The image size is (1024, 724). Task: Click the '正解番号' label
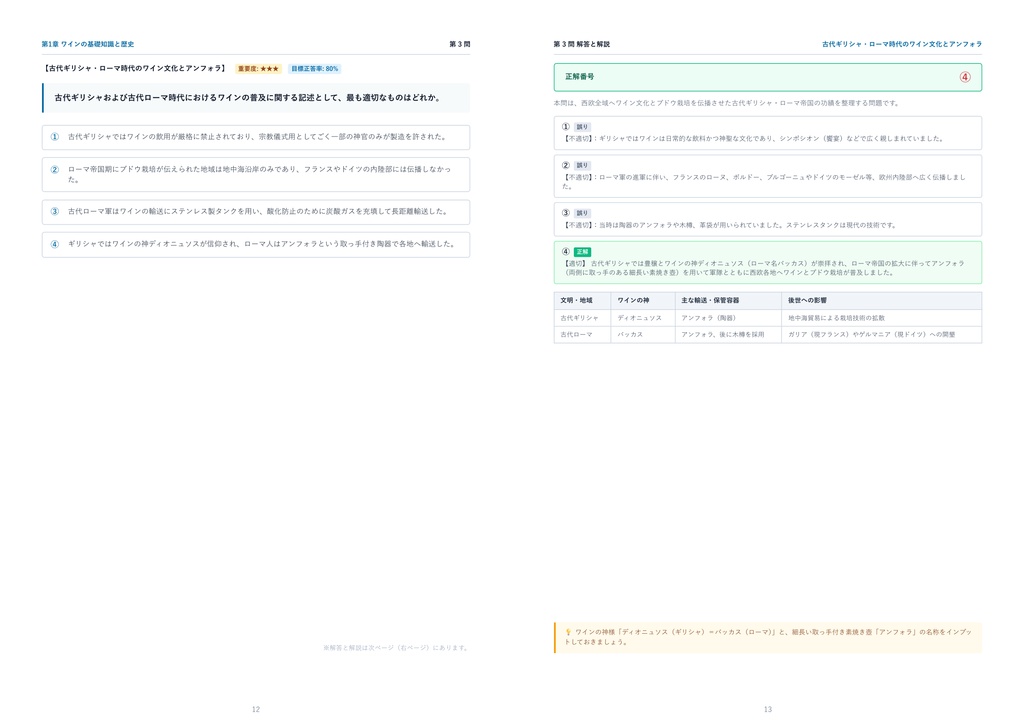(x=579, y=76)
